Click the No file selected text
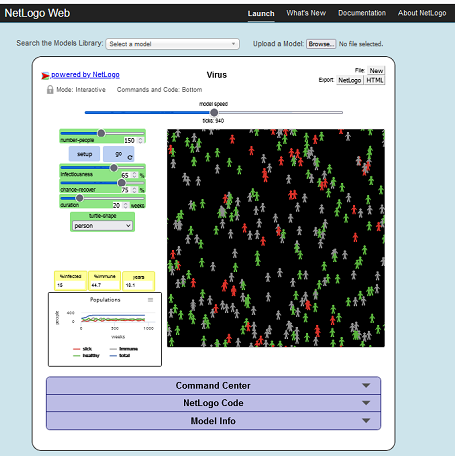Viewport: 455px width, 456px height. tap(361, 44)
